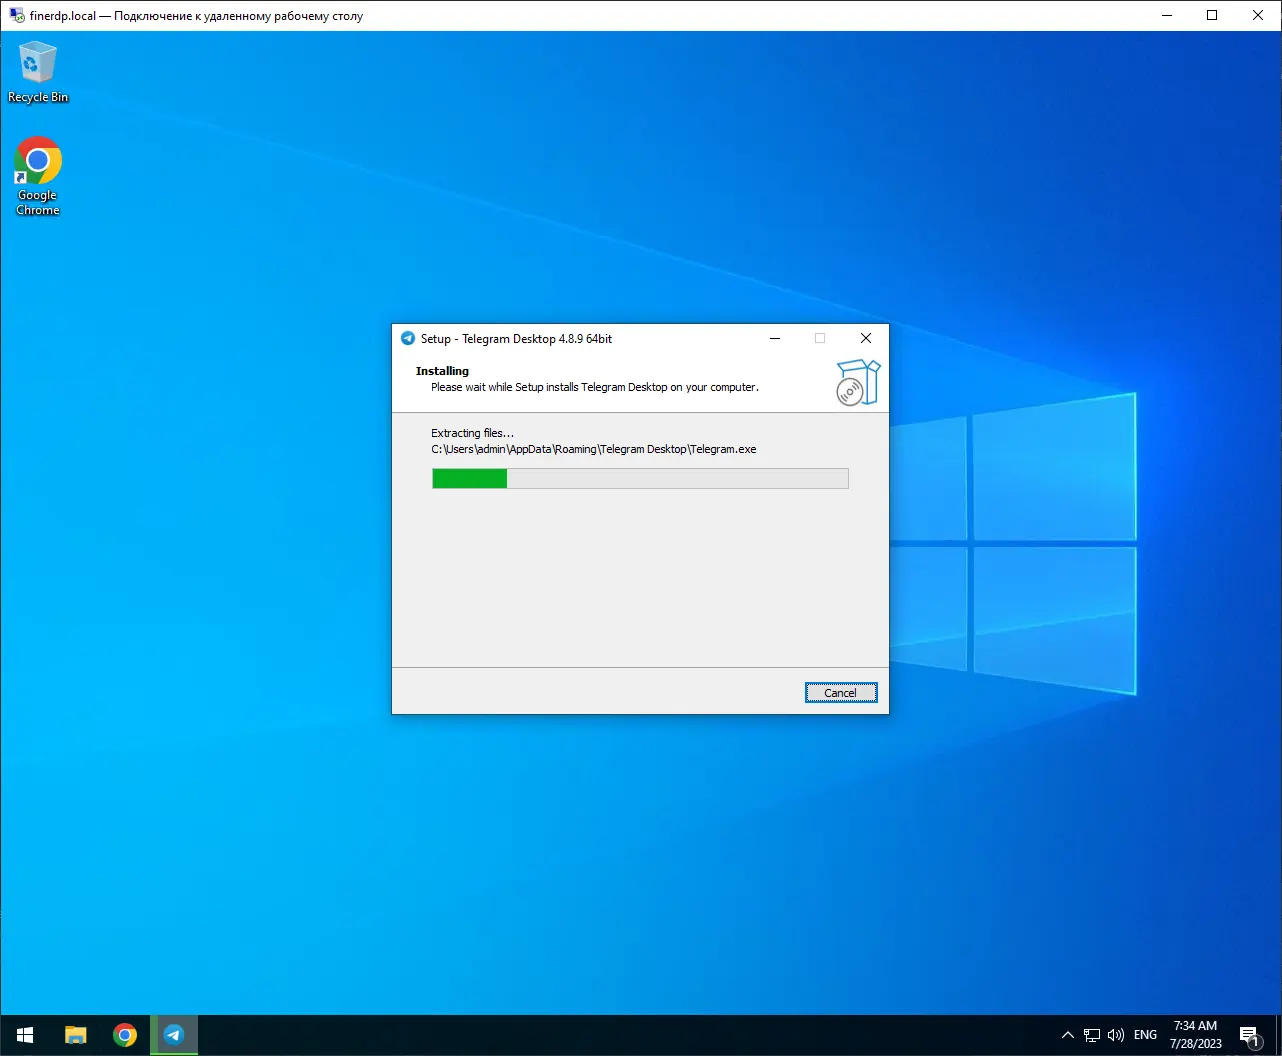The width and height of the screenshot is (1282, 1056).
Task: Cancel the Telegram Desktop installation
Action: tap(841, 693)
